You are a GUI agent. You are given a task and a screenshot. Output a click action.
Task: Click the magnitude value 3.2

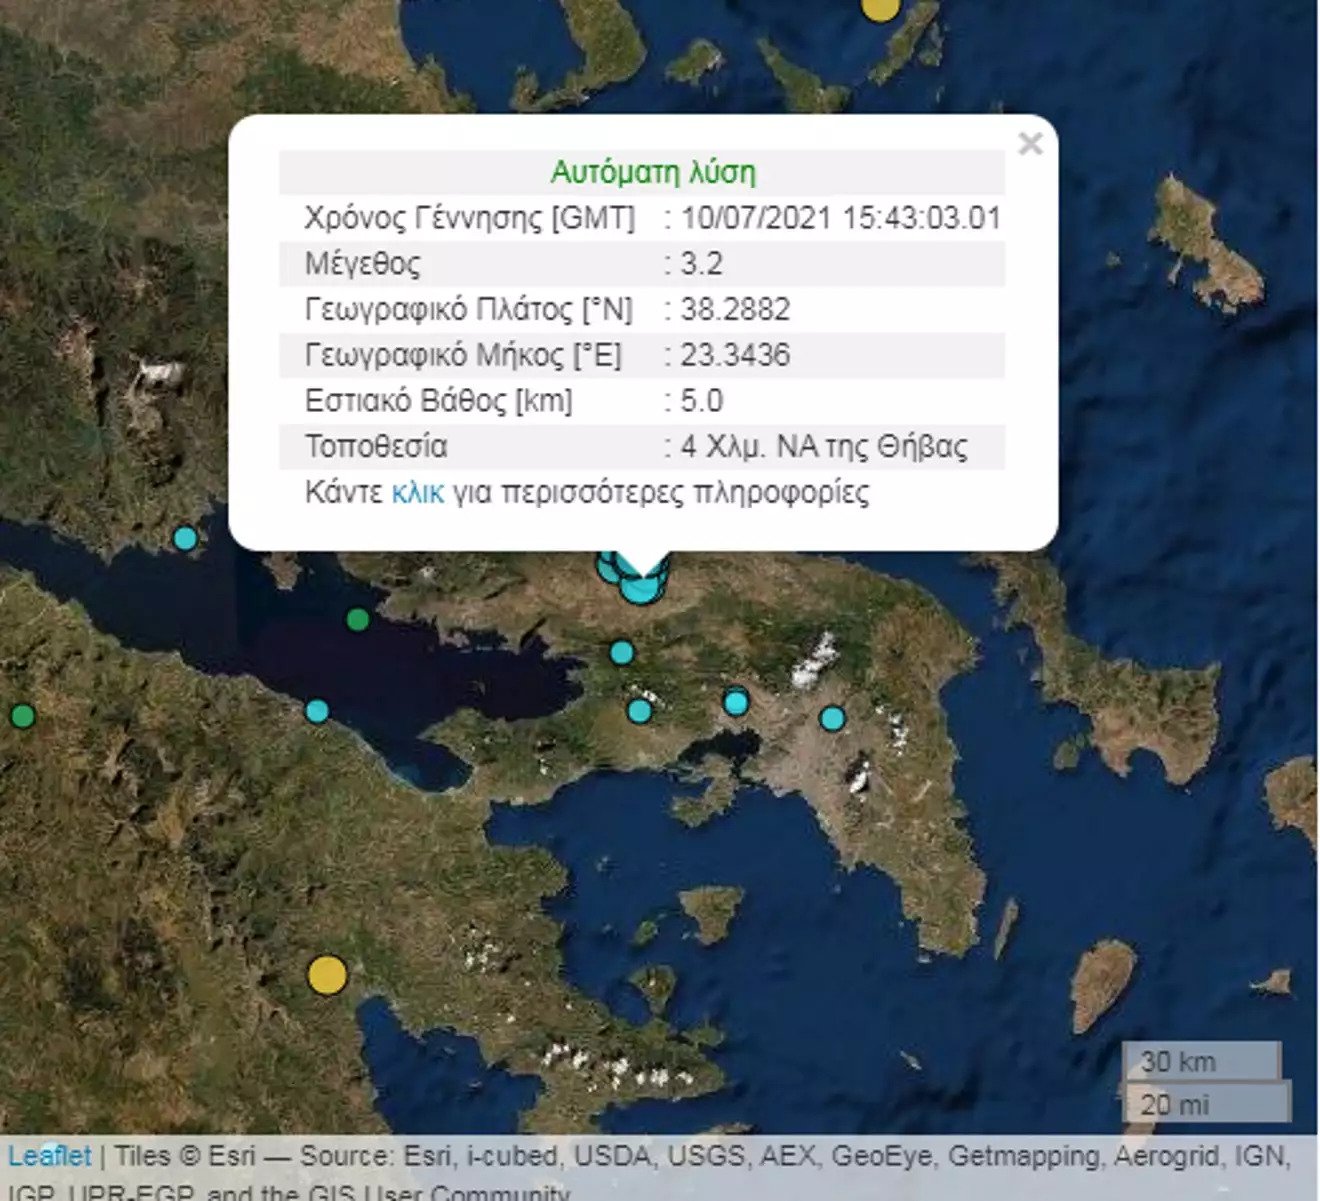(701, 264)
